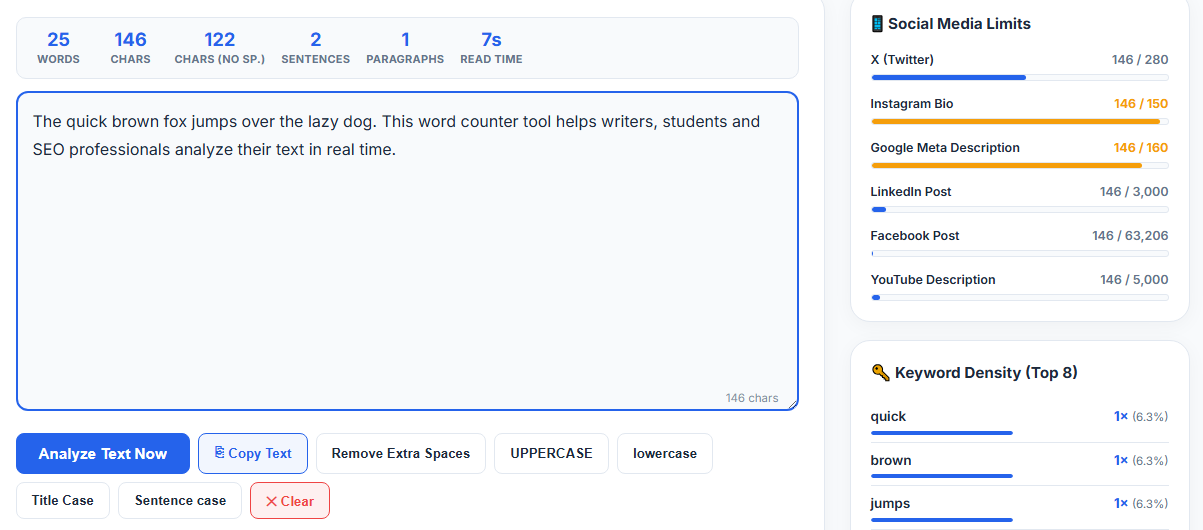Click the key icon beside Keyword Density

pyautogui.click(x=880, y=372)
